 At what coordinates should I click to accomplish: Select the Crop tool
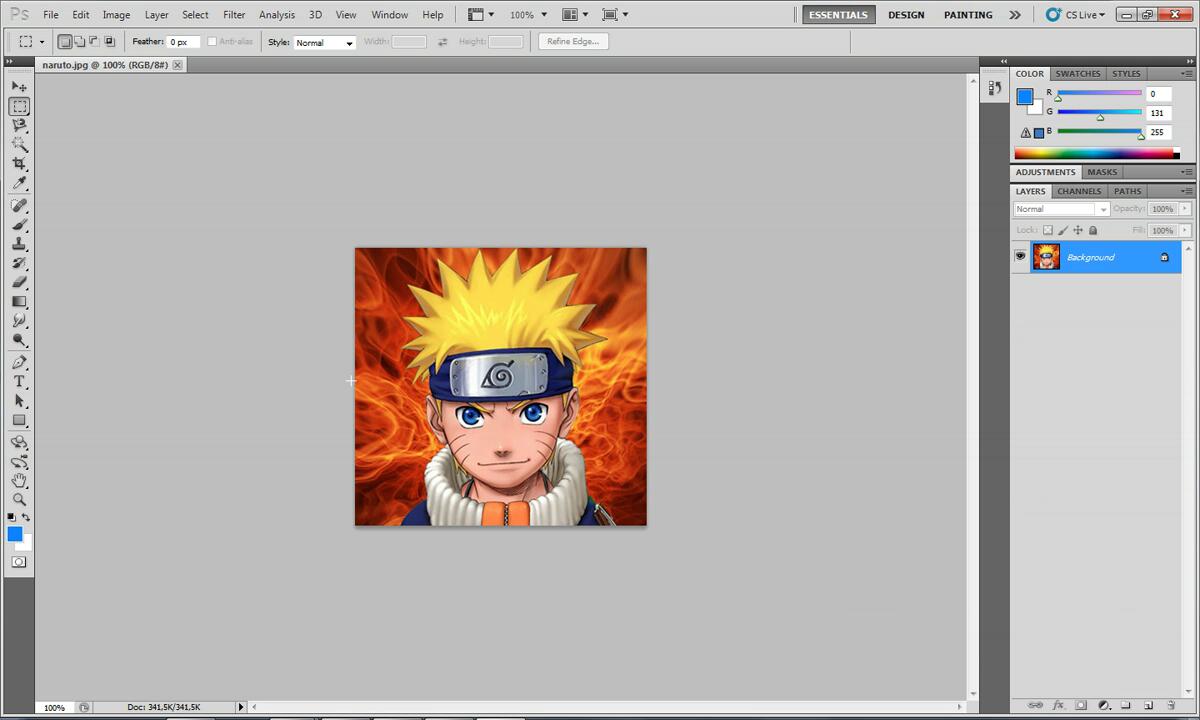[19, 164]
